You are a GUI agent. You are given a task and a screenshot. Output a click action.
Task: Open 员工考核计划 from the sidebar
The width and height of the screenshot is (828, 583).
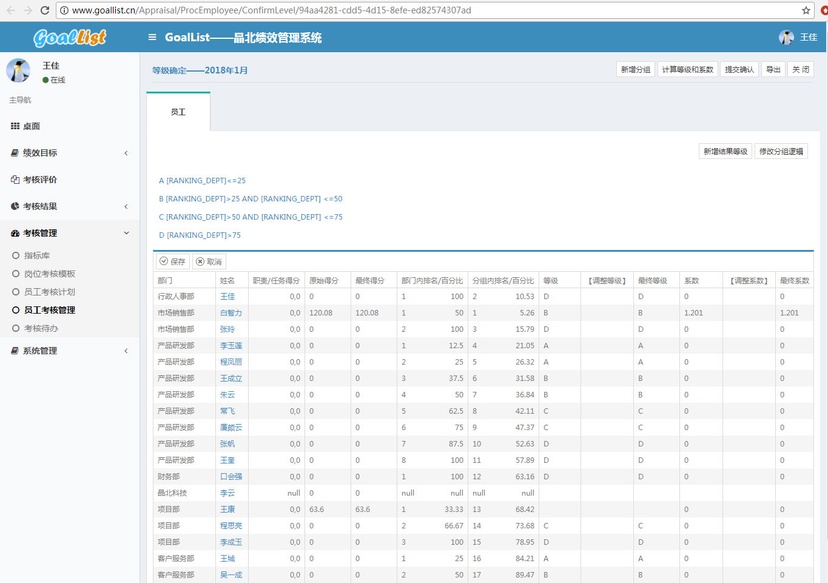point(49,292)
